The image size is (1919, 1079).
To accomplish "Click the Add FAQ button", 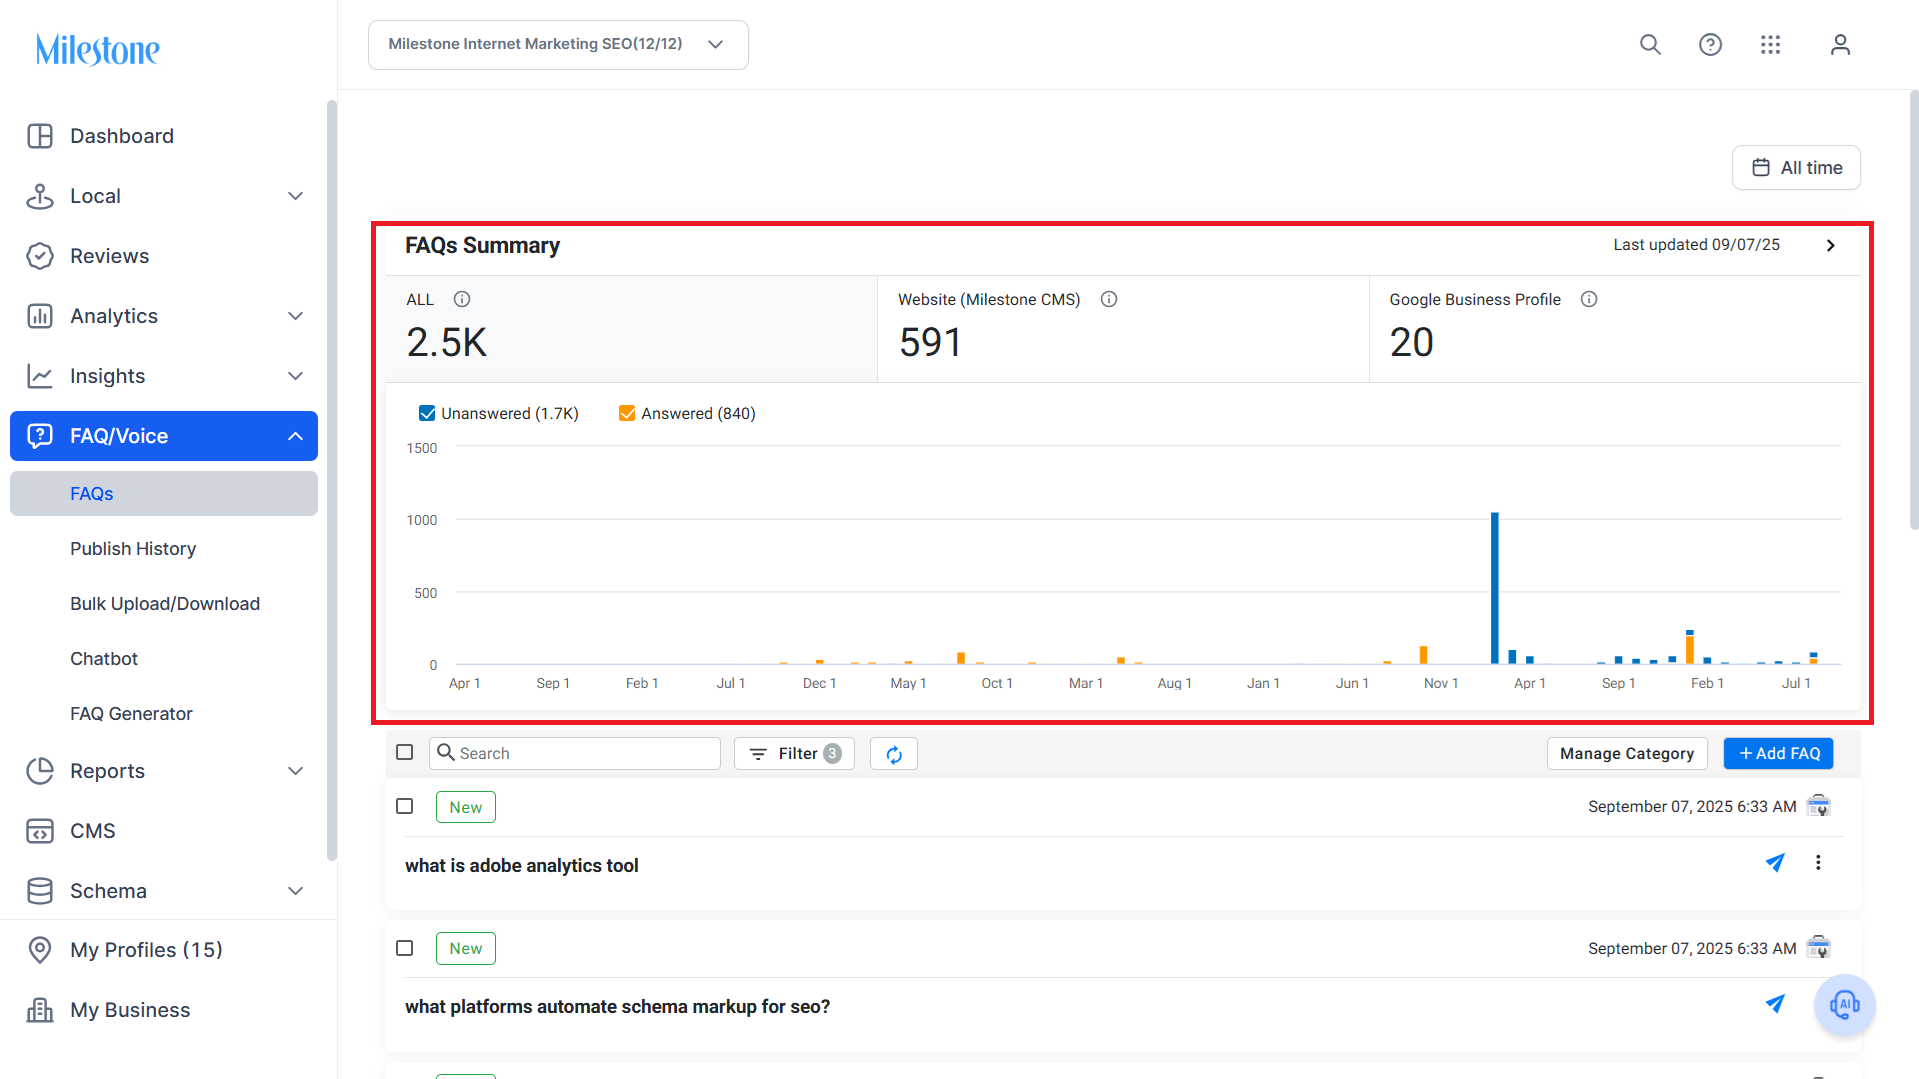I will tap(1778, 754).
